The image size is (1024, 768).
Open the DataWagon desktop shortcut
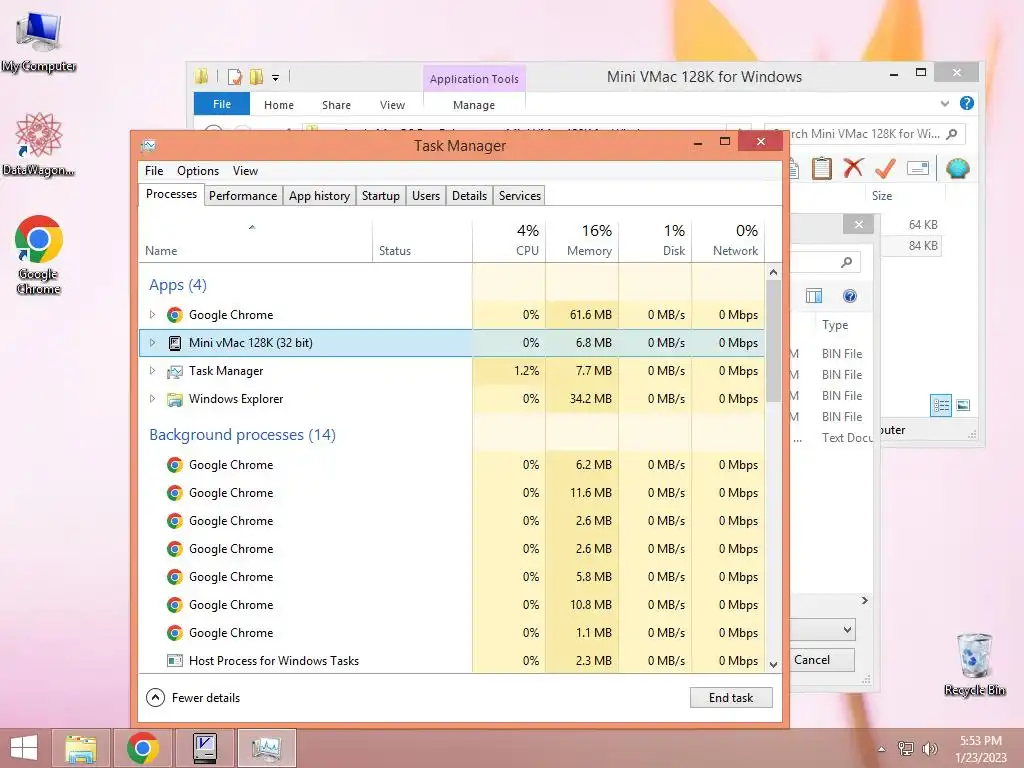coord(39,144)
